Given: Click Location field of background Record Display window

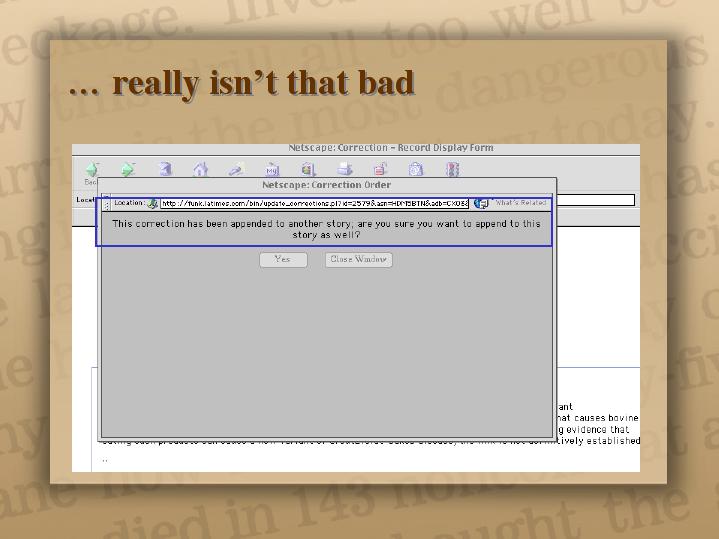Looking at the screenshot, I should (596, 200).
